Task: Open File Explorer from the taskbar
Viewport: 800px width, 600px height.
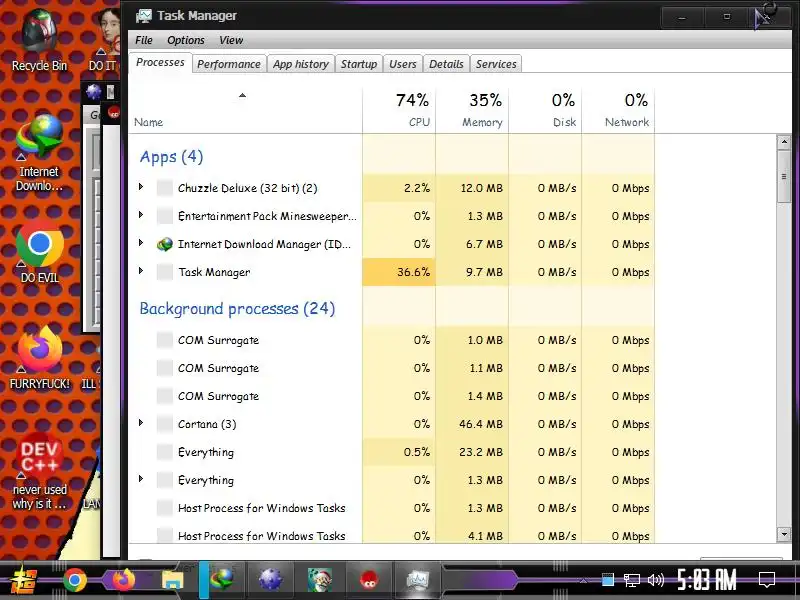Action: tap(172, 580)
